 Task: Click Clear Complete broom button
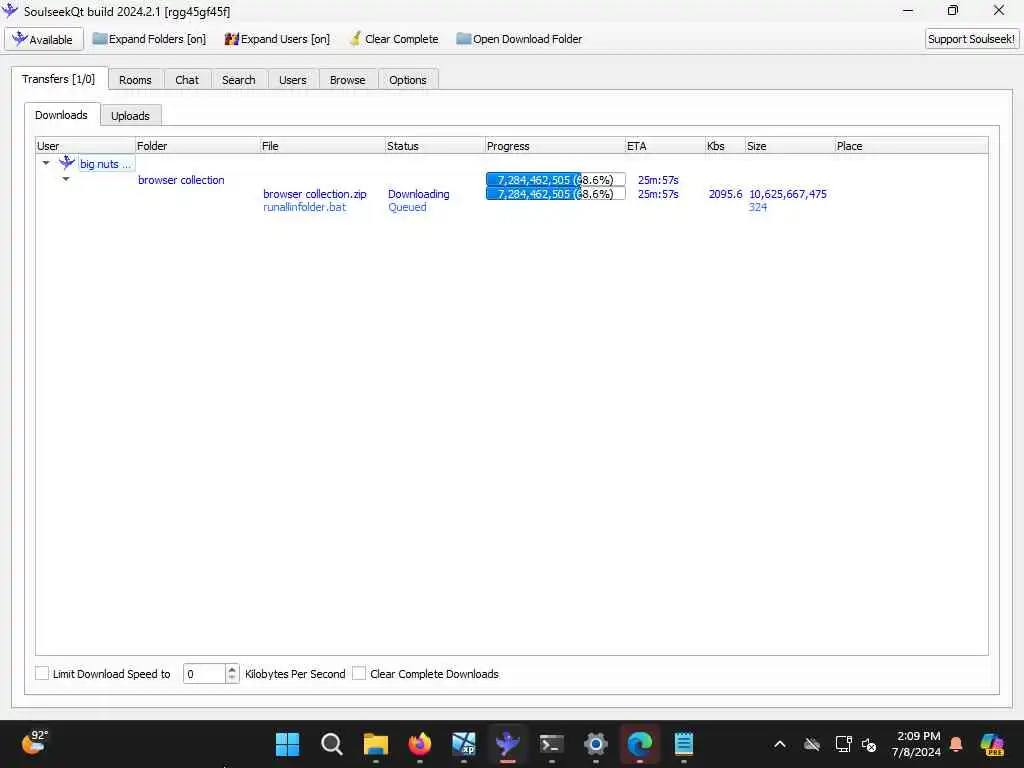394,39
